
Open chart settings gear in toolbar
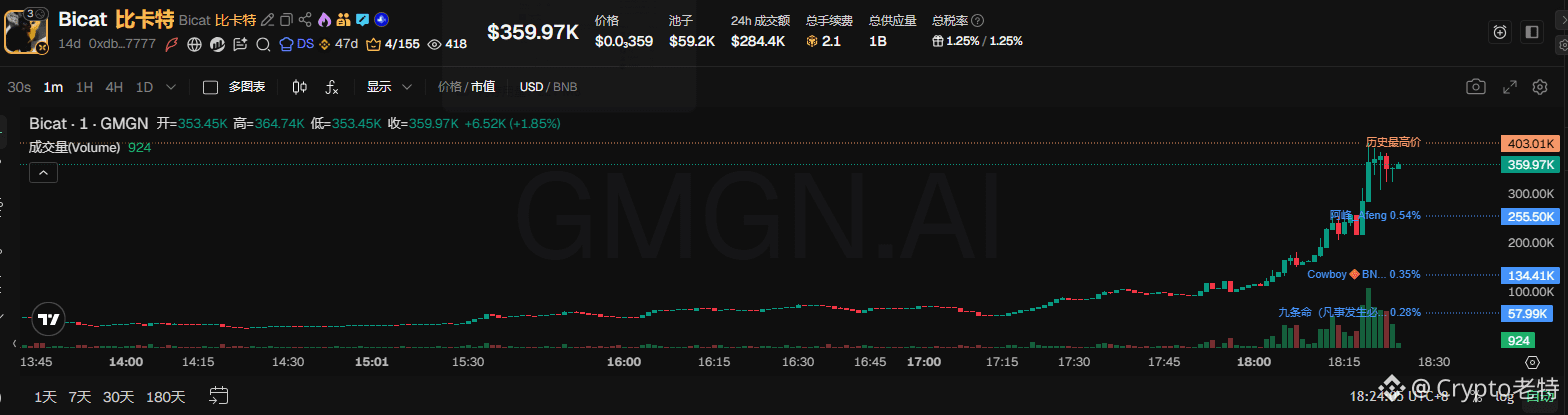[1540, 87]
